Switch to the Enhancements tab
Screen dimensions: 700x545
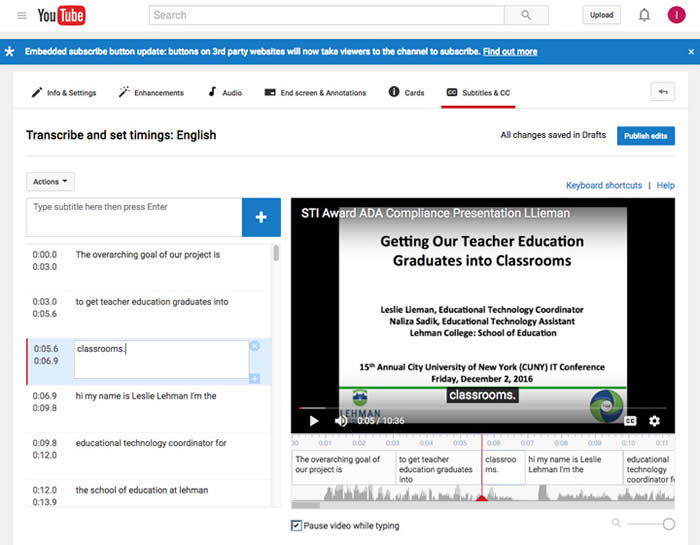point(151,93)
